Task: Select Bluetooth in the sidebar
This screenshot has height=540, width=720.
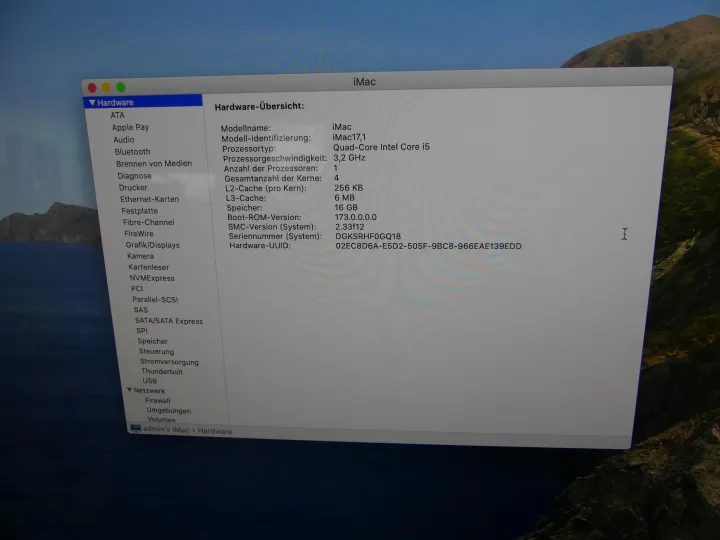Action: 132,152
